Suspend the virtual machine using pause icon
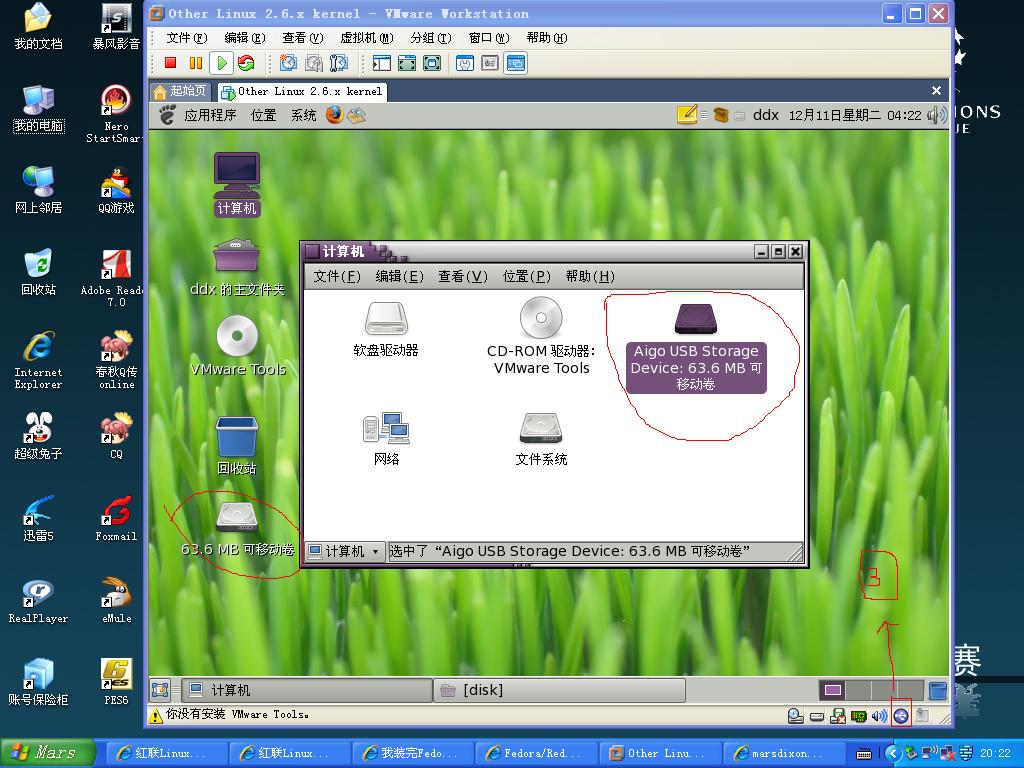The width and height of the screenshot is (1024, 768). [195, 63]
